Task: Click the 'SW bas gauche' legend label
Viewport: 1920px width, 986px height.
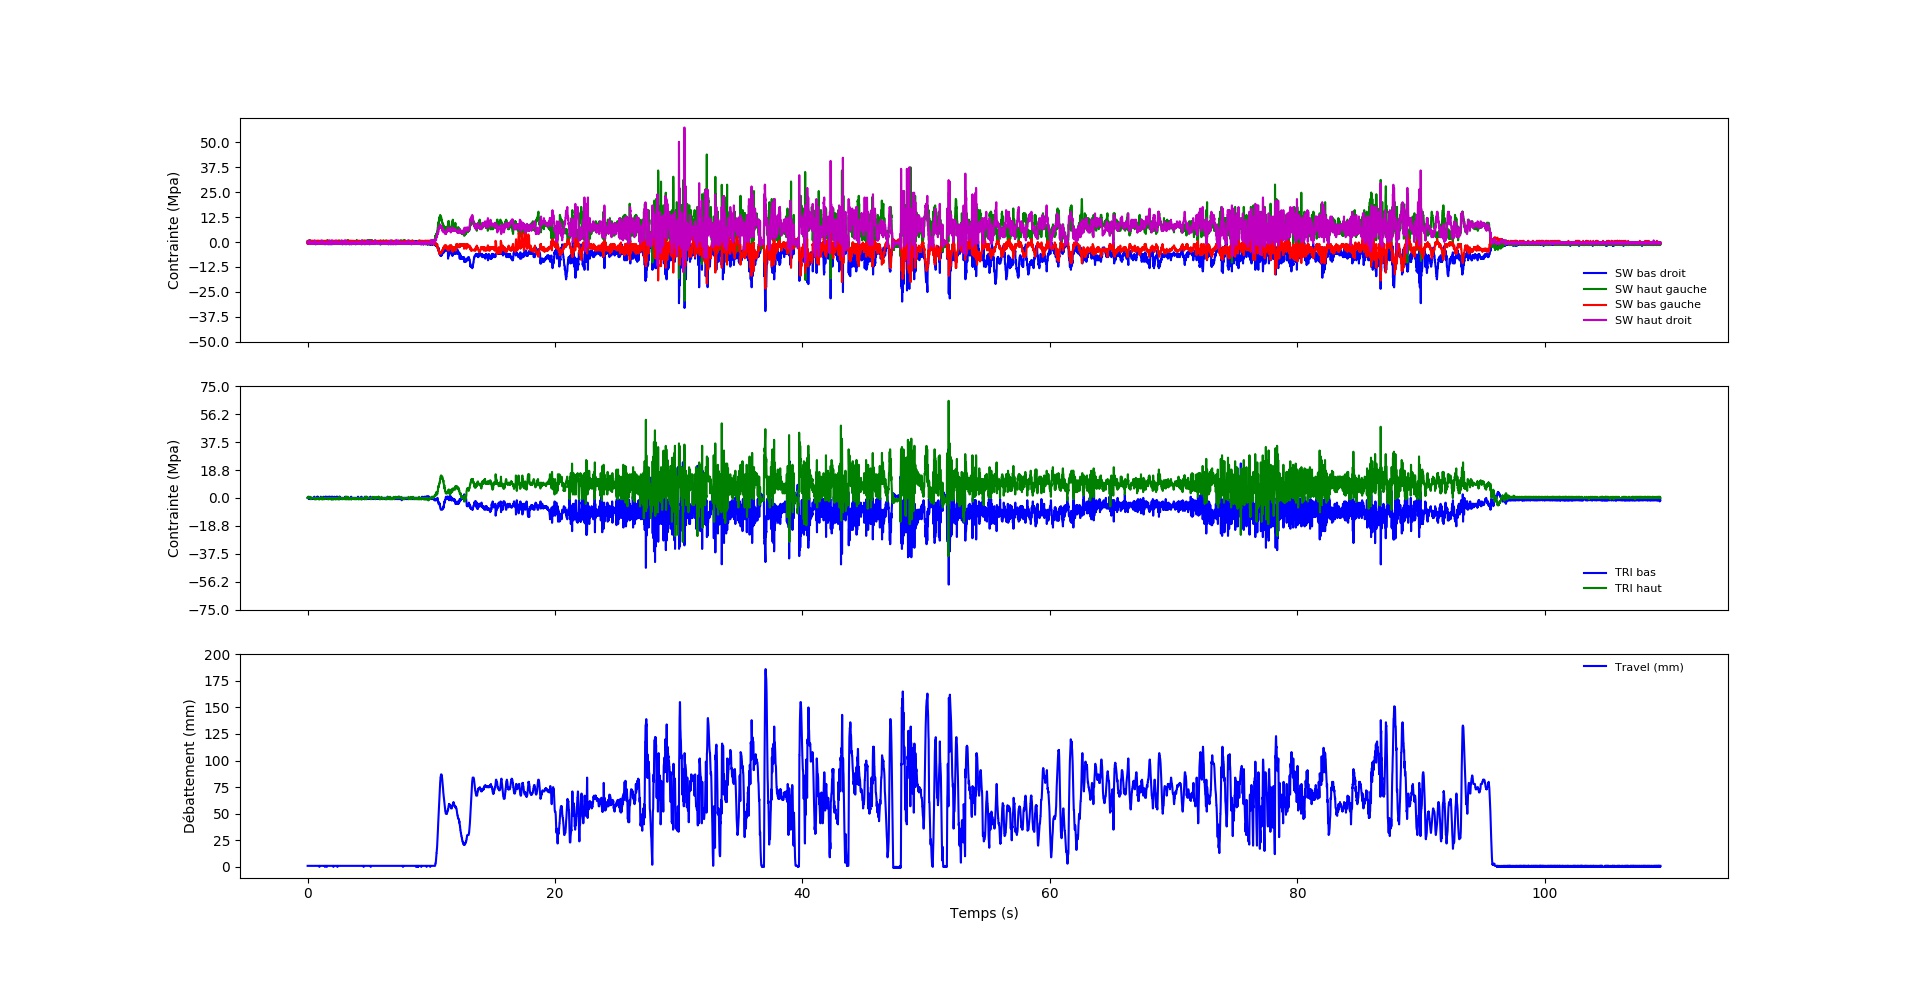Action: (1657, 304)
